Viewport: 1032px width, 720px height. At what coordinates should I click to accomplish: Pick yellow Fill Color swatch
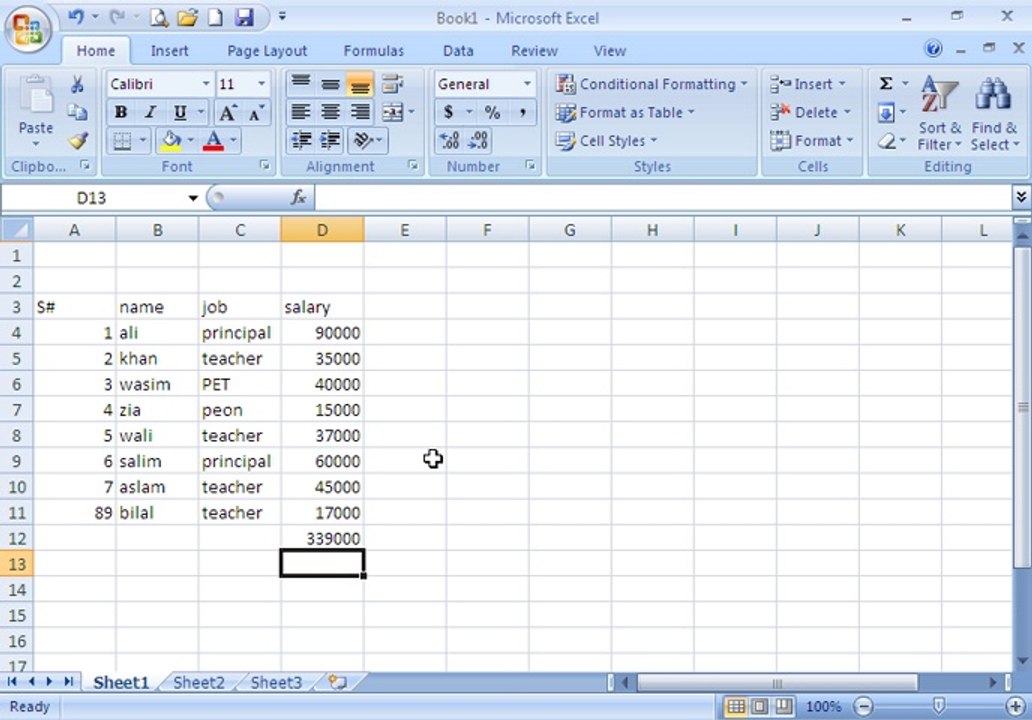[171, 141]
